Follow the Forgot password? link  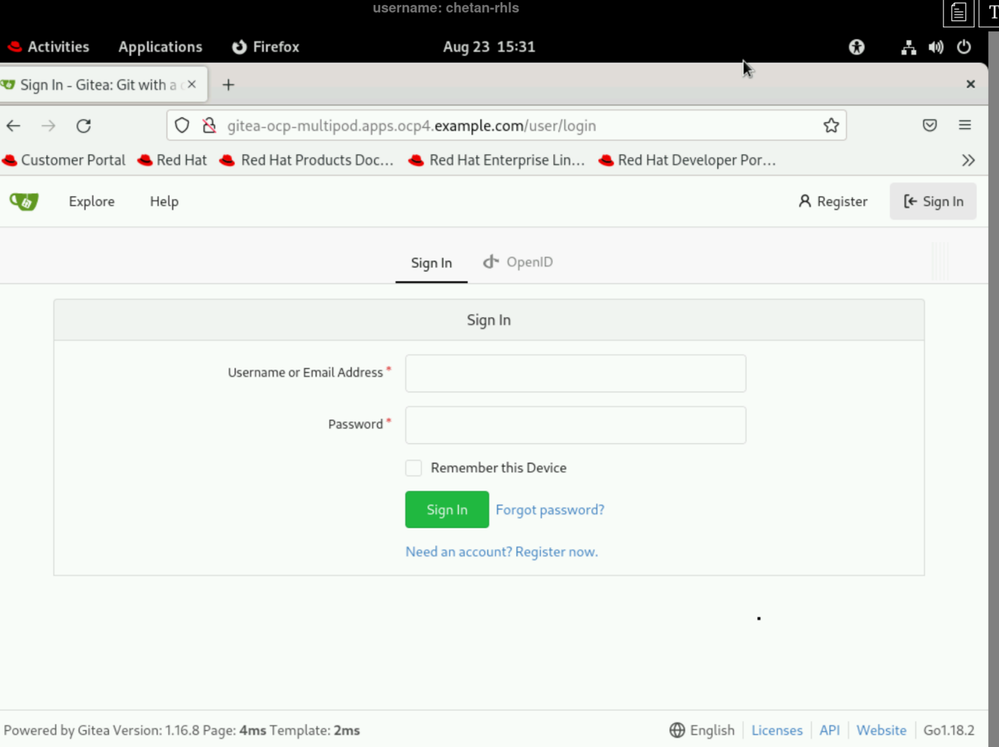(549, 510)
